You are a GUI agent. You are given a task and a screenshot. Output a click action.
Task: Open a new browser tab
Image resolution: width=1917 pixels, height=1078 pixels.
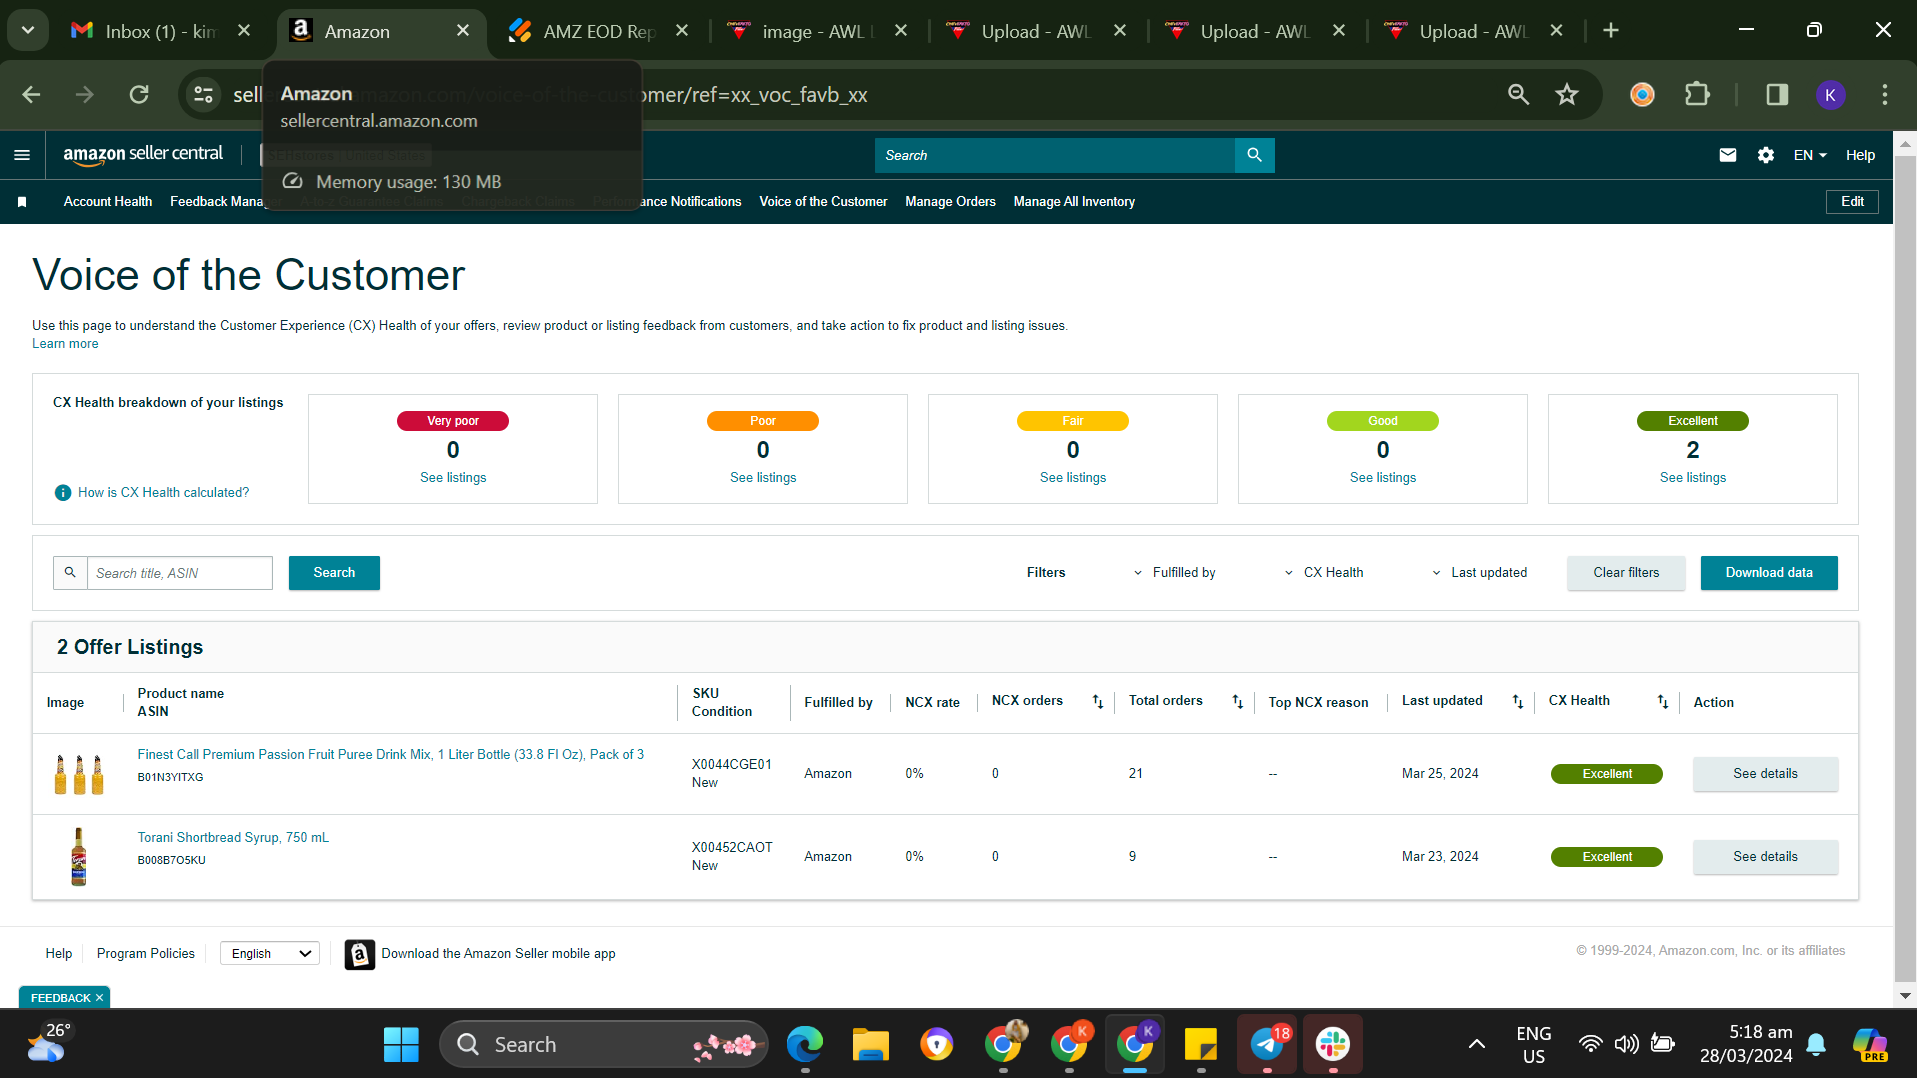(1610, 31)
